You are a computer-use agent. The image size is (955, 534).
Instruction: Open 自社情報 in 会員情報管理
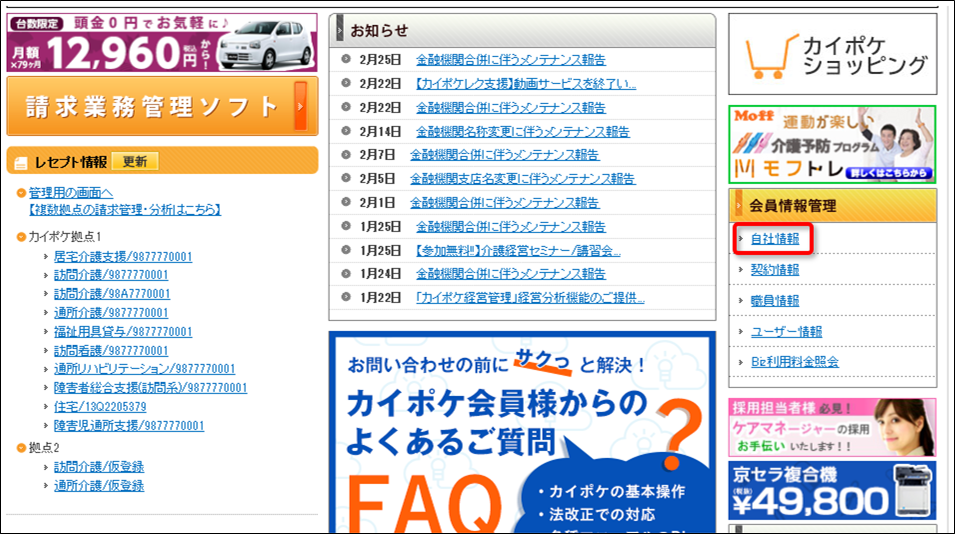[x=775, y=239]
